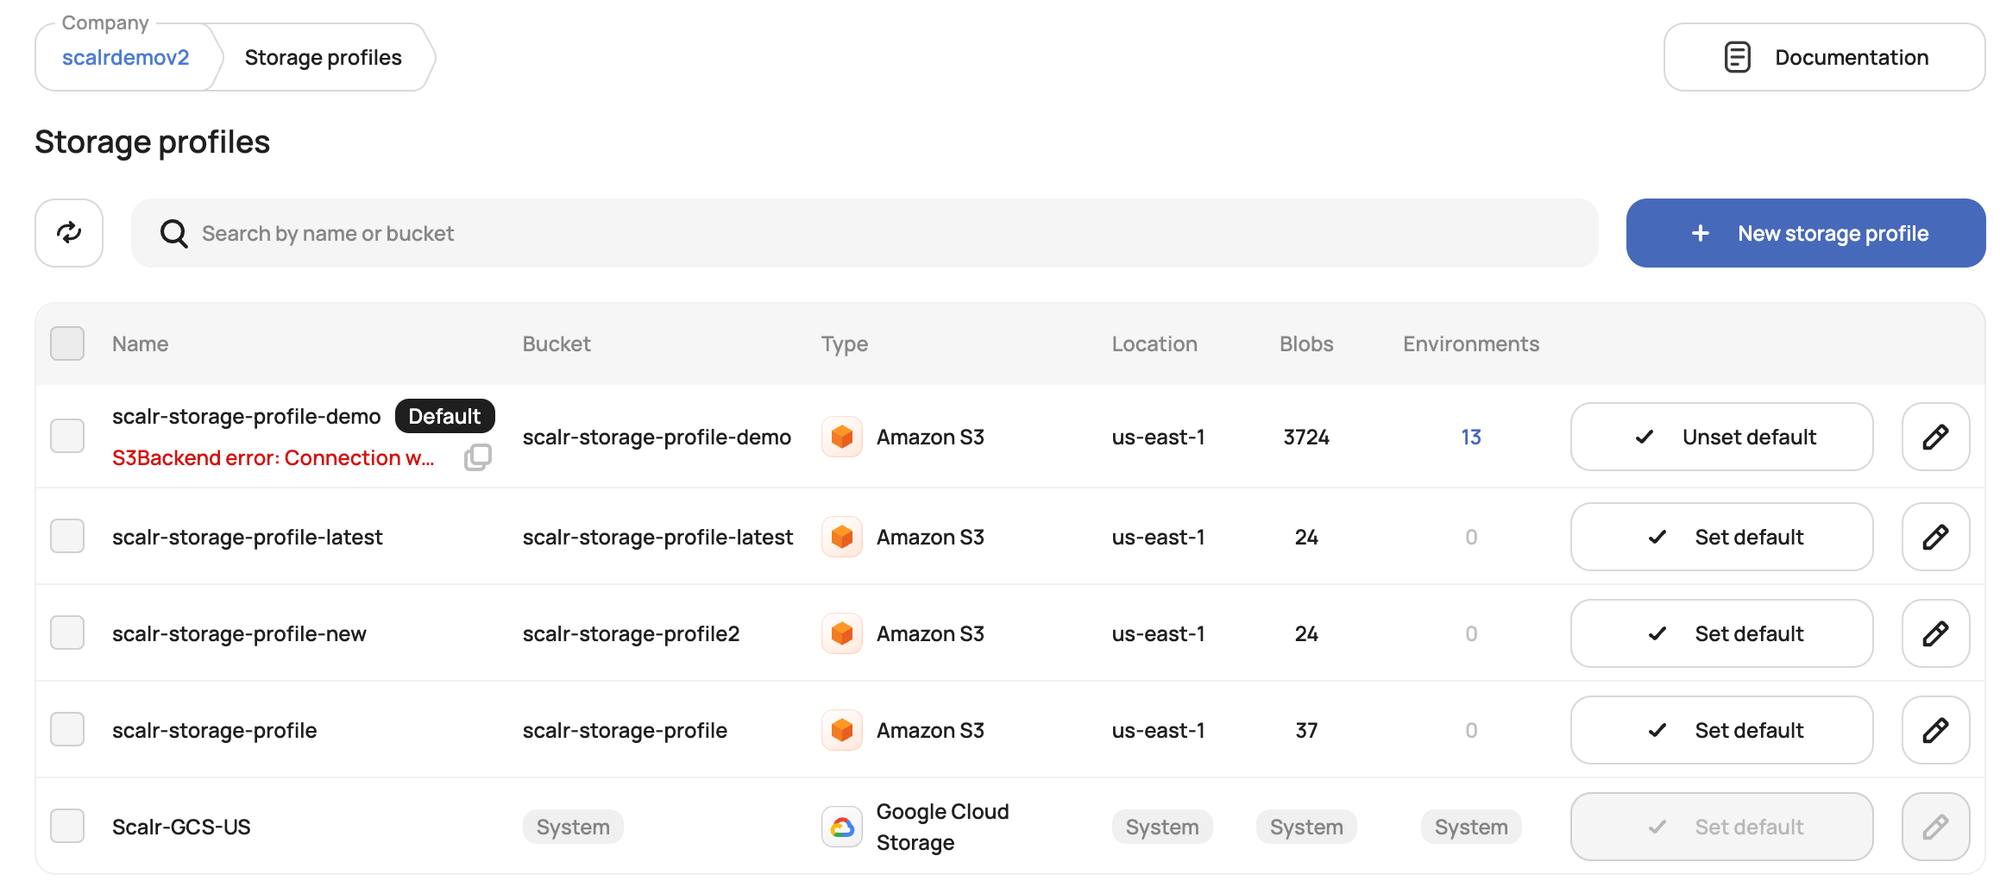Open the 13 environments link

point(1470,437)
